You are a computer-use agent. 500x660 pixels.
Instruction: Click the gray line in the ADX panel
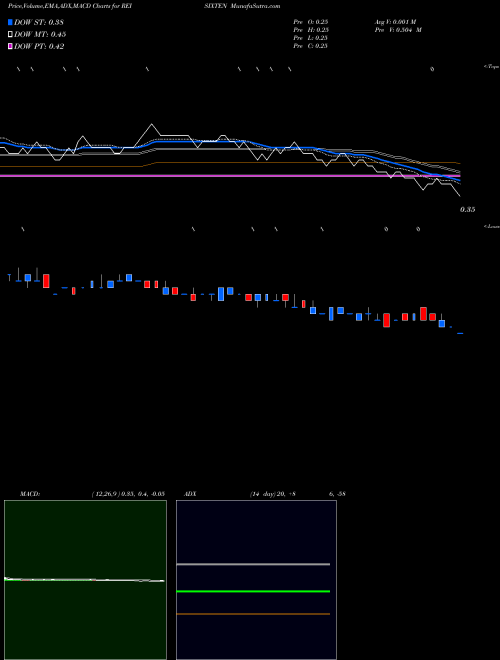coord(253,564)
